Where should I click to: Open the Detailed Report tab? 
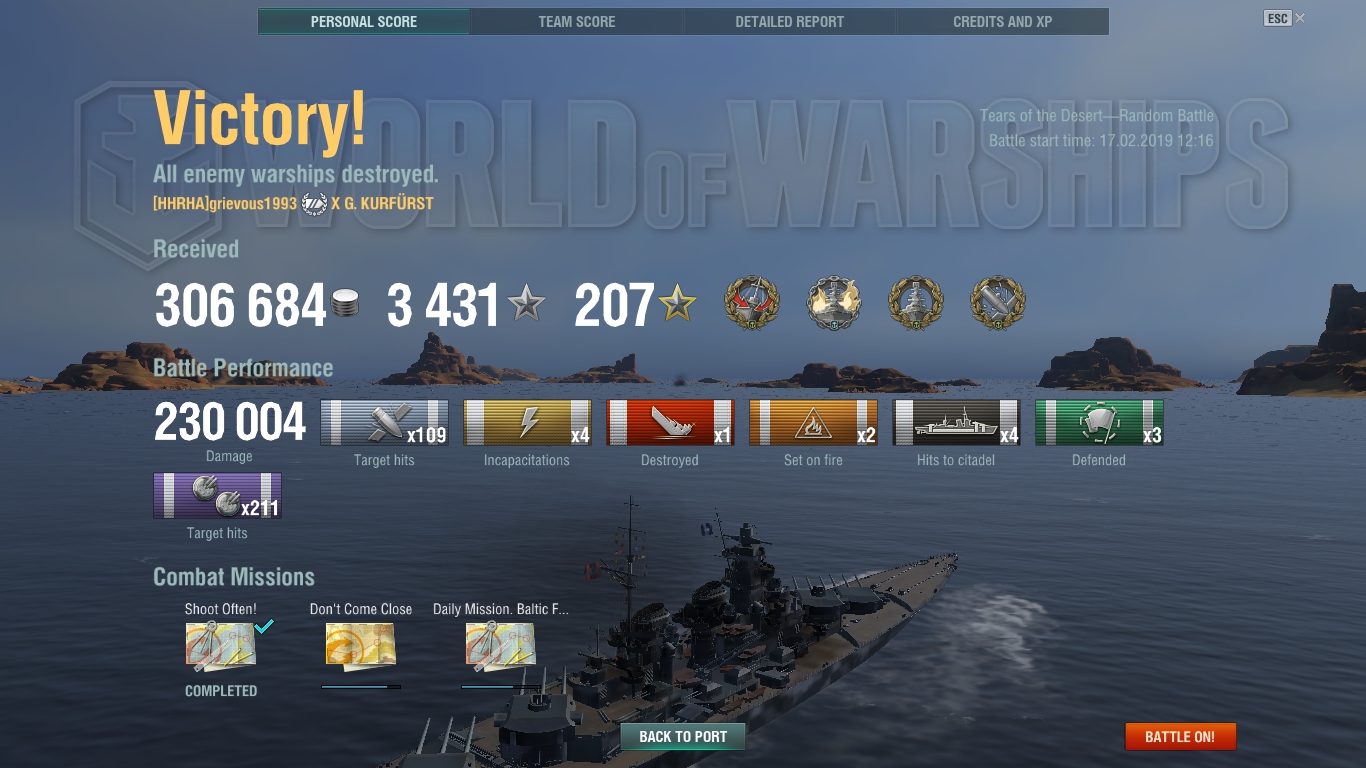(790, 21)
